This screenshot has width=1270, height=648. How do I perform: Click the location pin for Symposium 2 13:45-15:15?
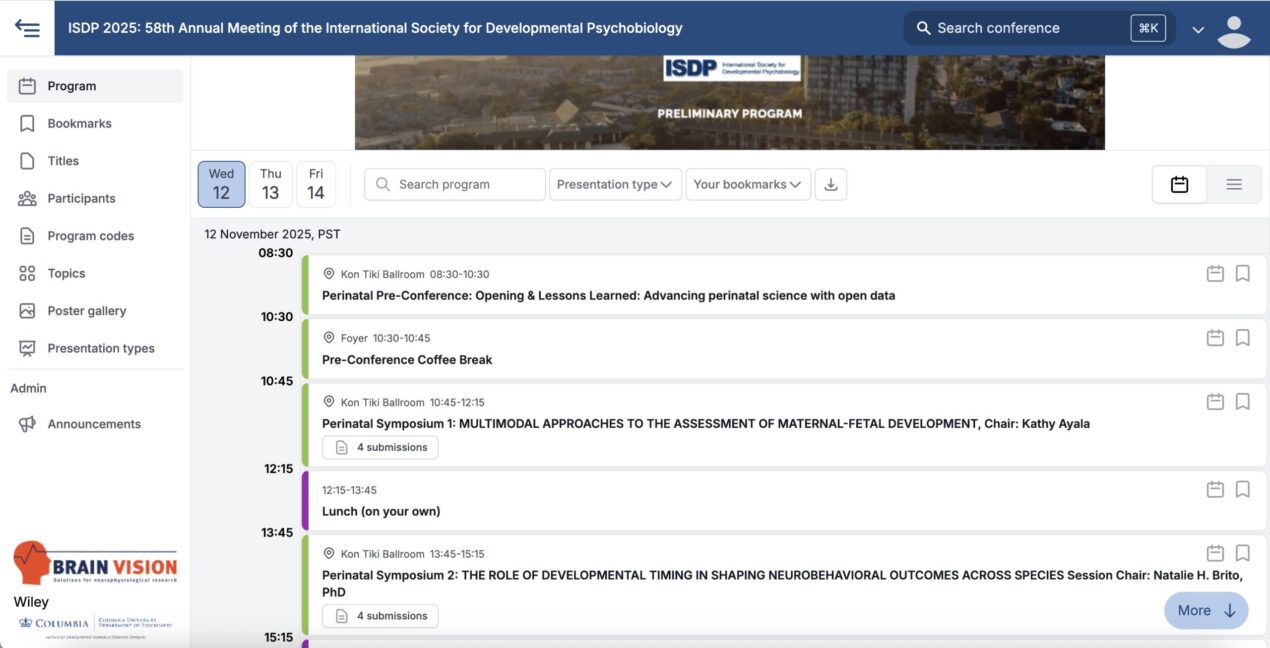(328, 554)
